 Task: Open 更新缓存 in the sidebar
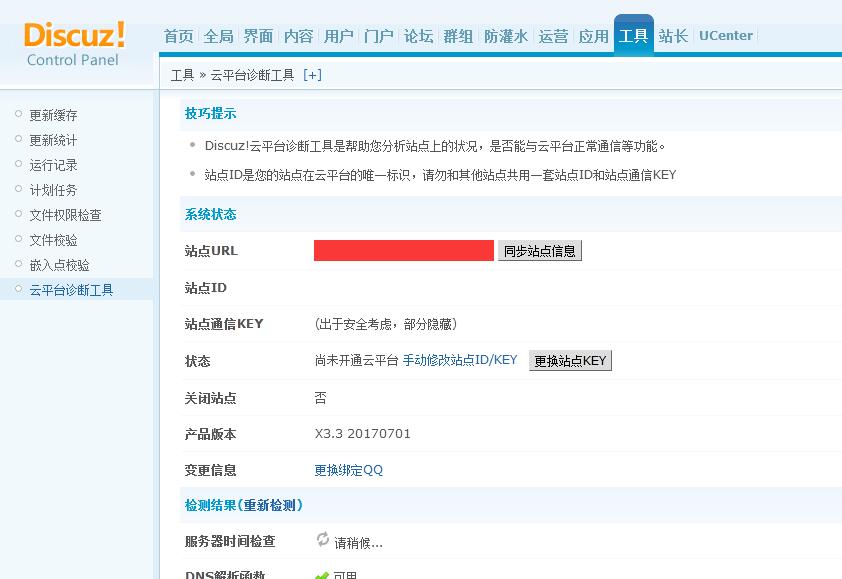point(53,115)
